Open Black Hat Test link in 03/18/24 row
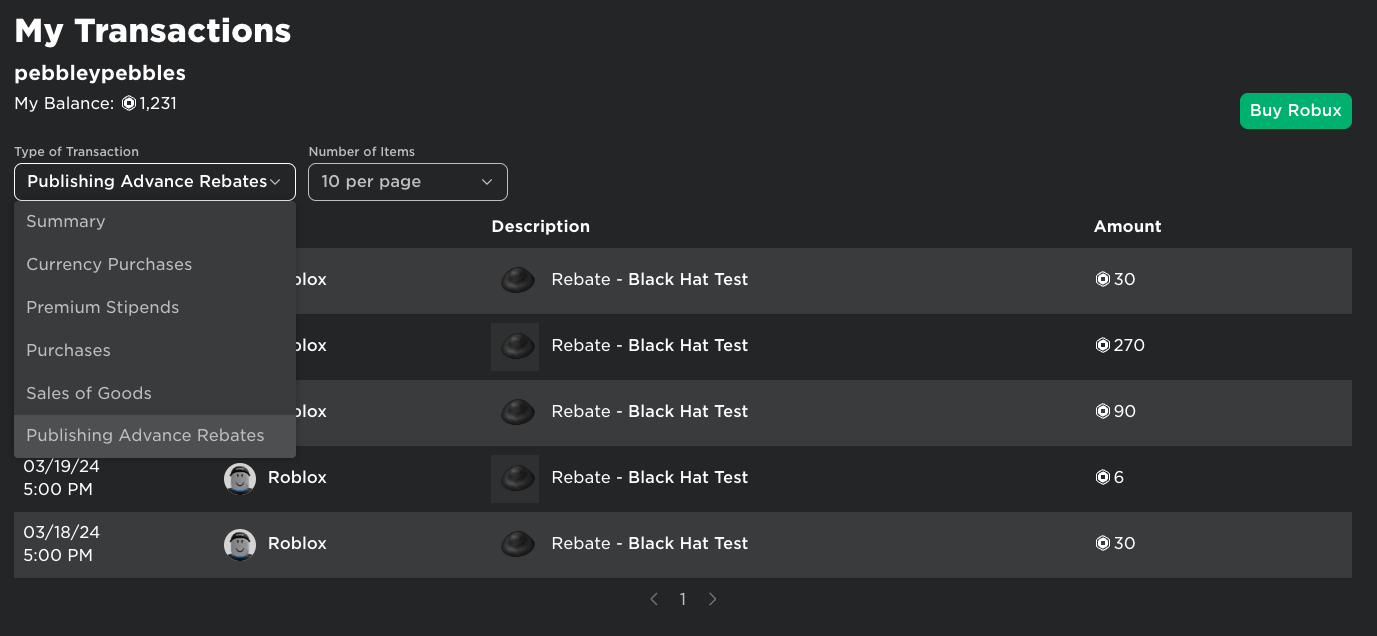Screen dimensions: 1377x636 [688, 544]
